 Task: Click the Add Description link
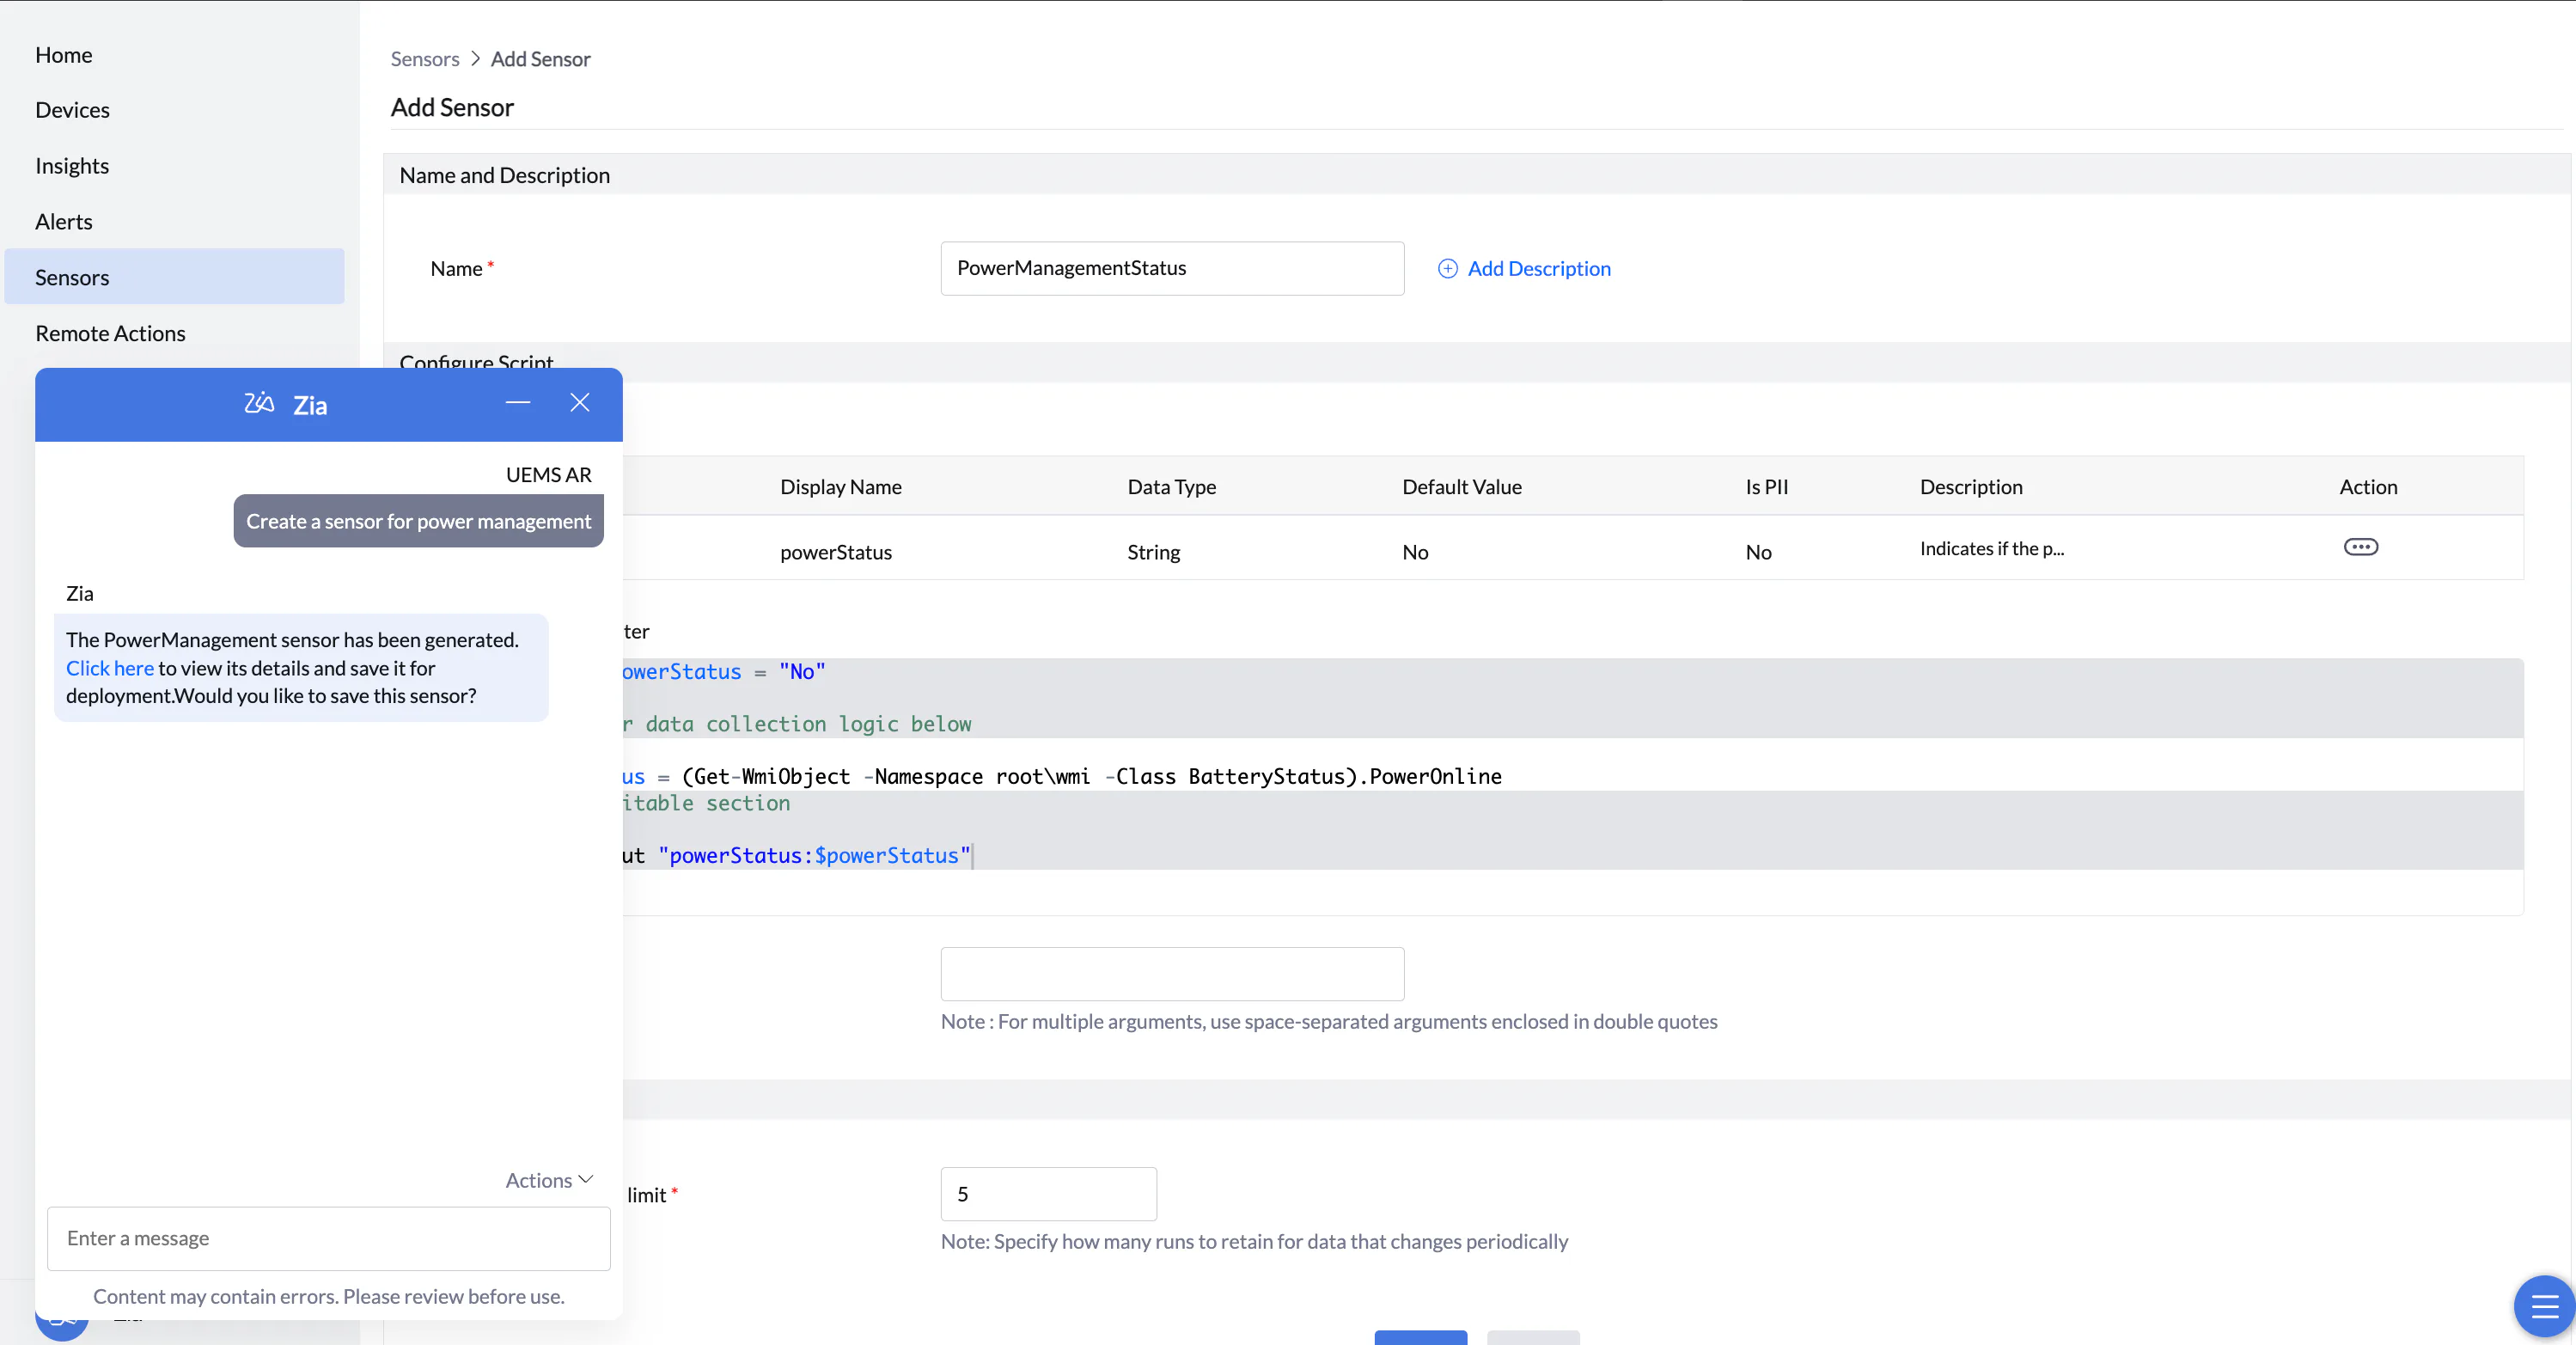click(x=1538, y=268)
